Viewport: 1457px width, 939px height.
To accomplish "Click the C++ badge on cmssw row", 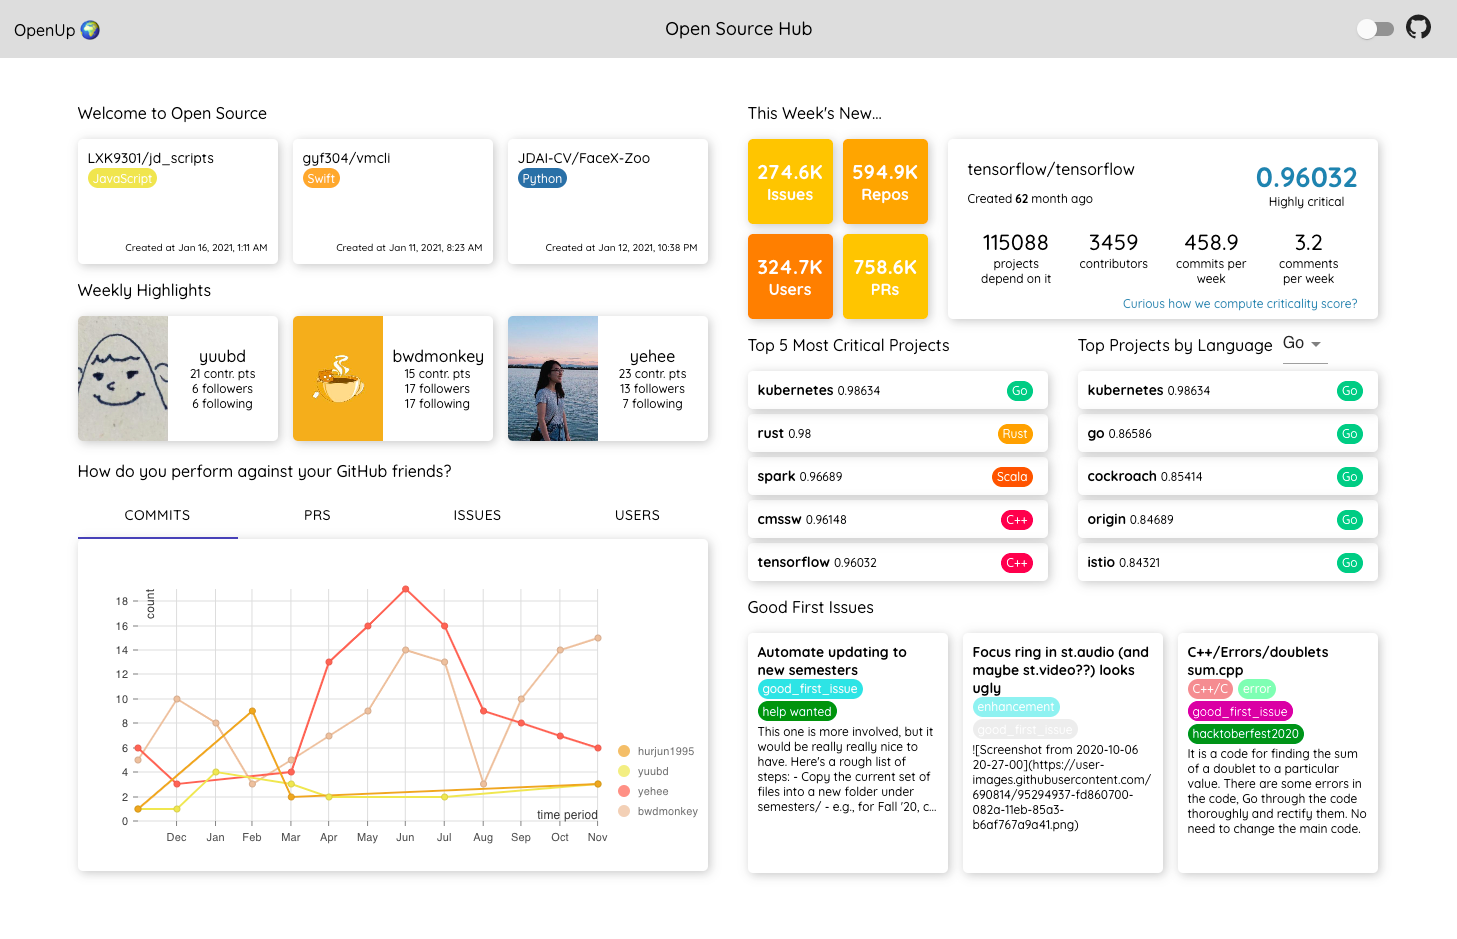I will point(1017,520).
